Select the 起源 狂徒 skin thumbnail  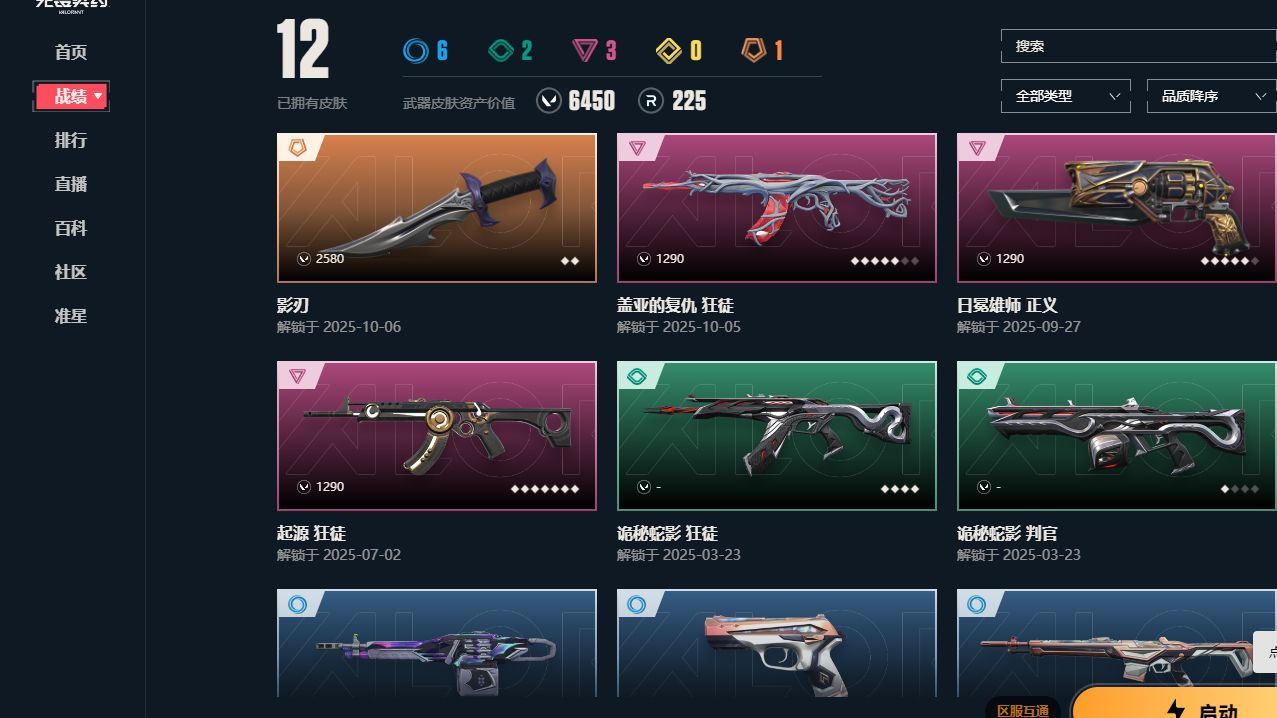[x=437, y=436]
